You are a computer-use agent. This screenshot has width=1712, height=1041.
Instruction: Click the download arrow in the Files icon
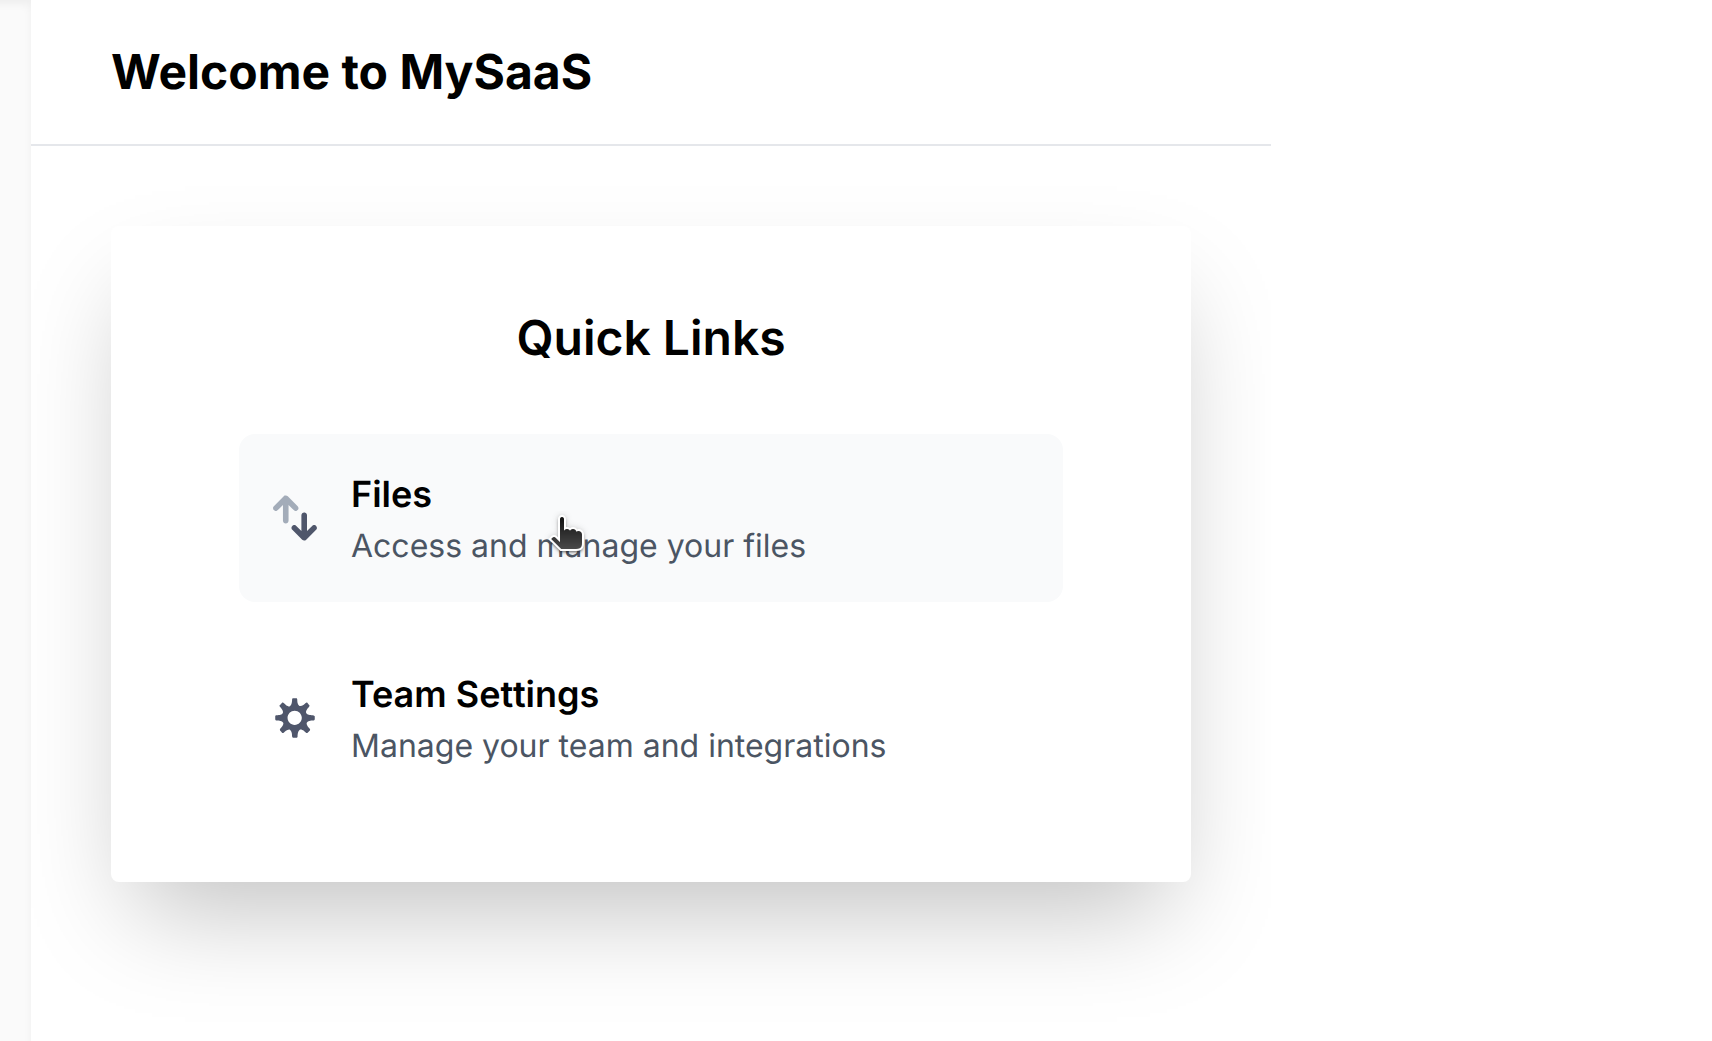[x=303, y=528]
